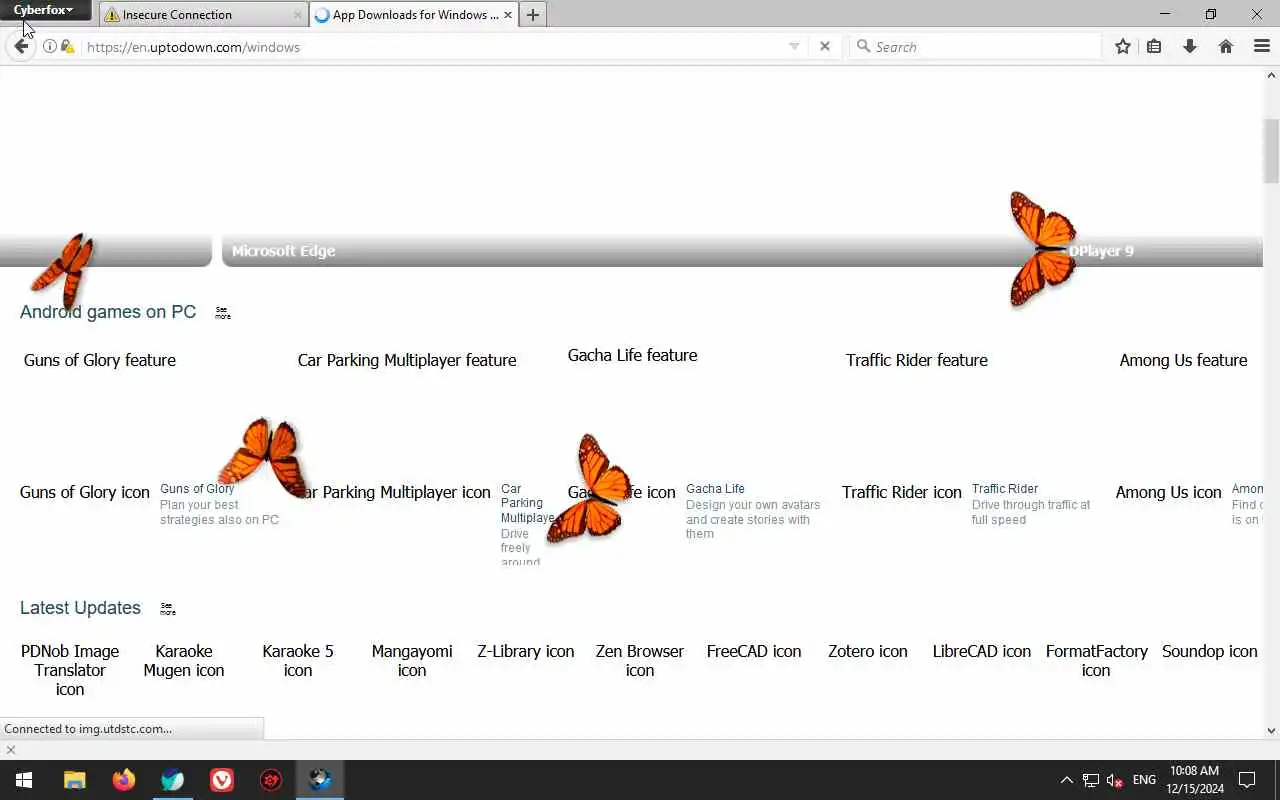
Task: Open the Android games on PC heading
Action: pyautogui.click(x=108, y=312)
